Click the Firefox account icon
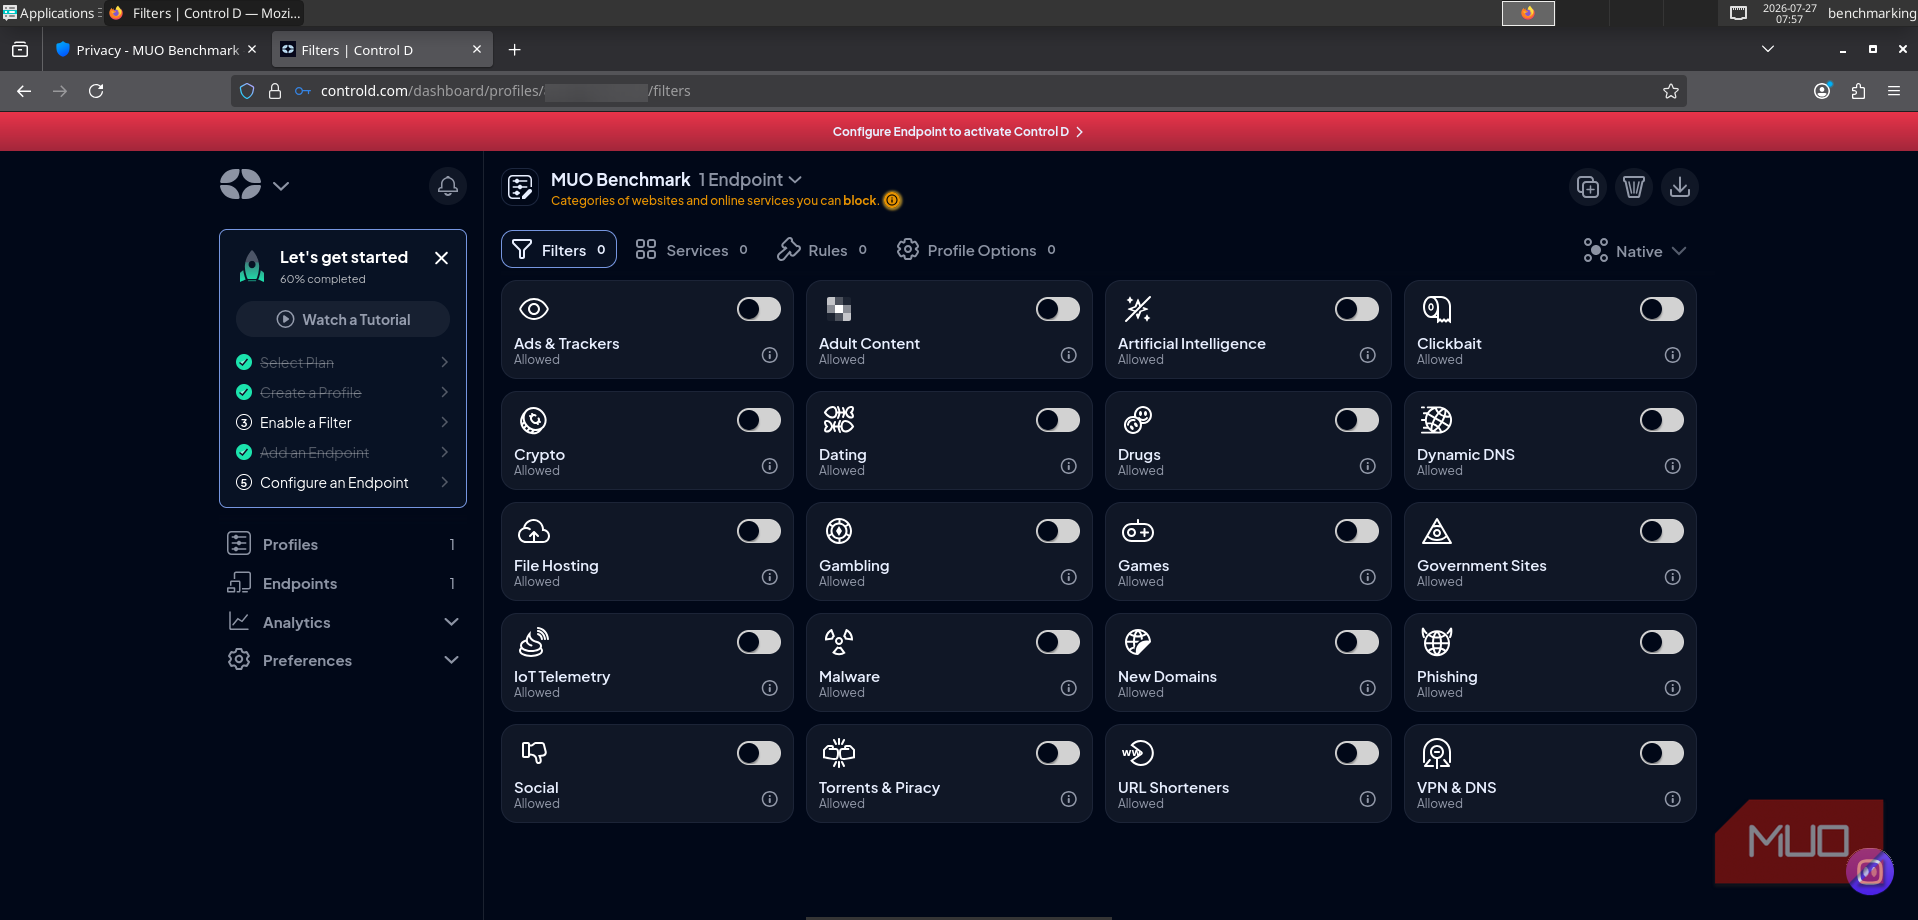 [1822, 91]
